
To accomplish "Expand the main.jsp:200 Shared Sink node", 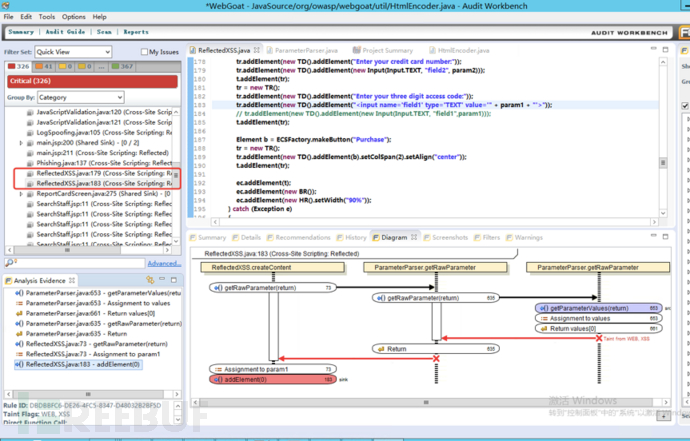I will click(x=22, y=143).
